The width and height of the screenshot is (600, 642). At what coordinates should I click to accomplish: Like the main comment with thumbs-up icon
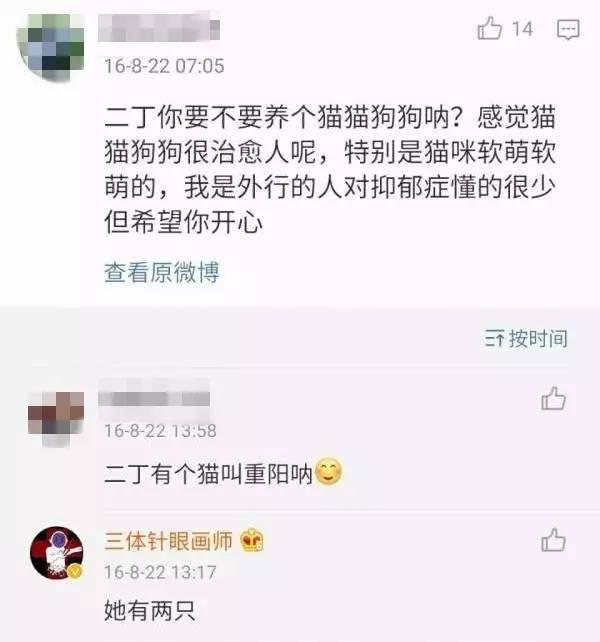coord(489,29)
